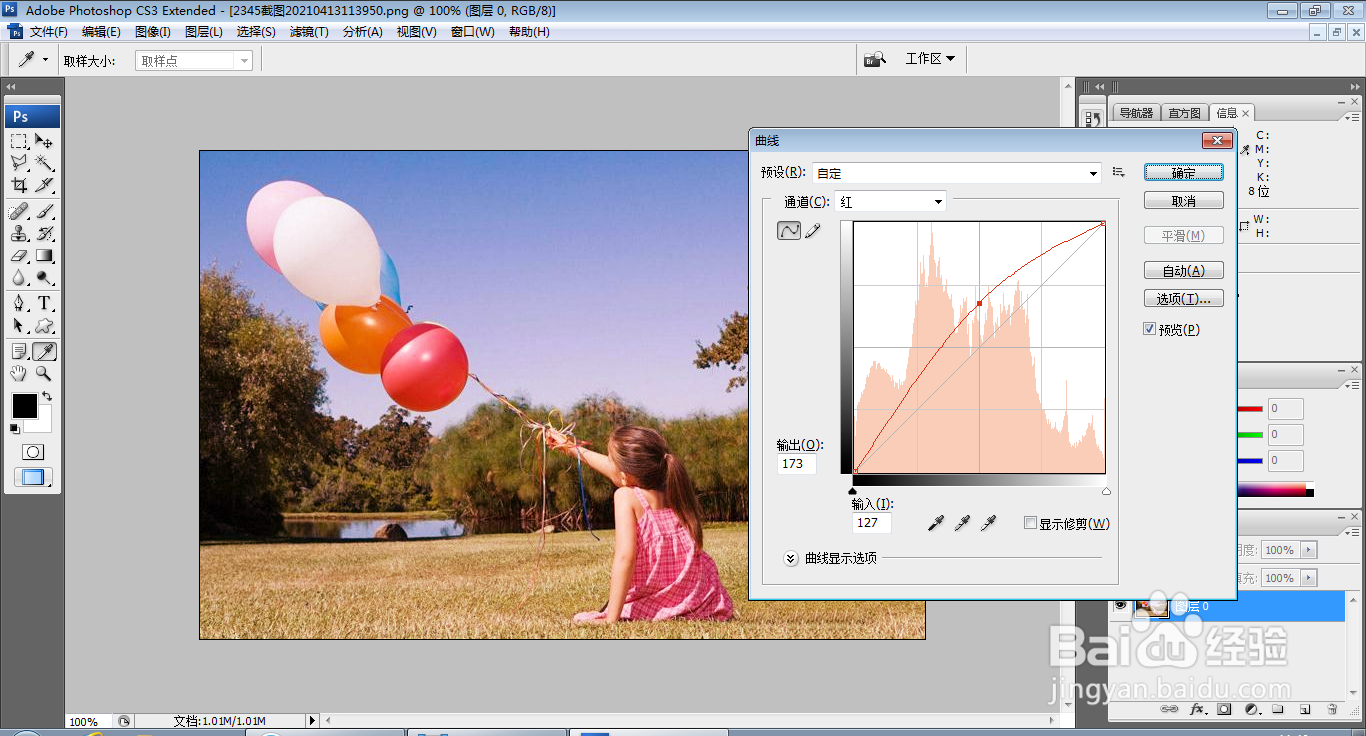
Task: Select the Brush tool
Action: click(44, 211)
